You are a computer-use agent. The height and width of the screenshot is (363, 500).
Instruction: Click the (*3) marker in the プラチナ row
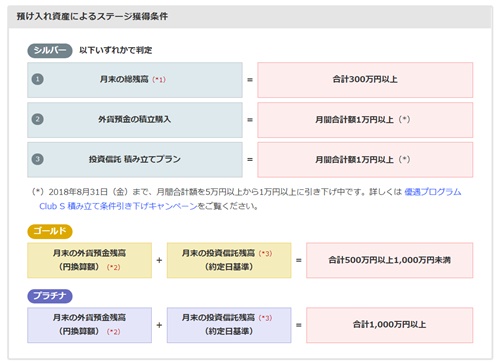[x=265, y=318]
